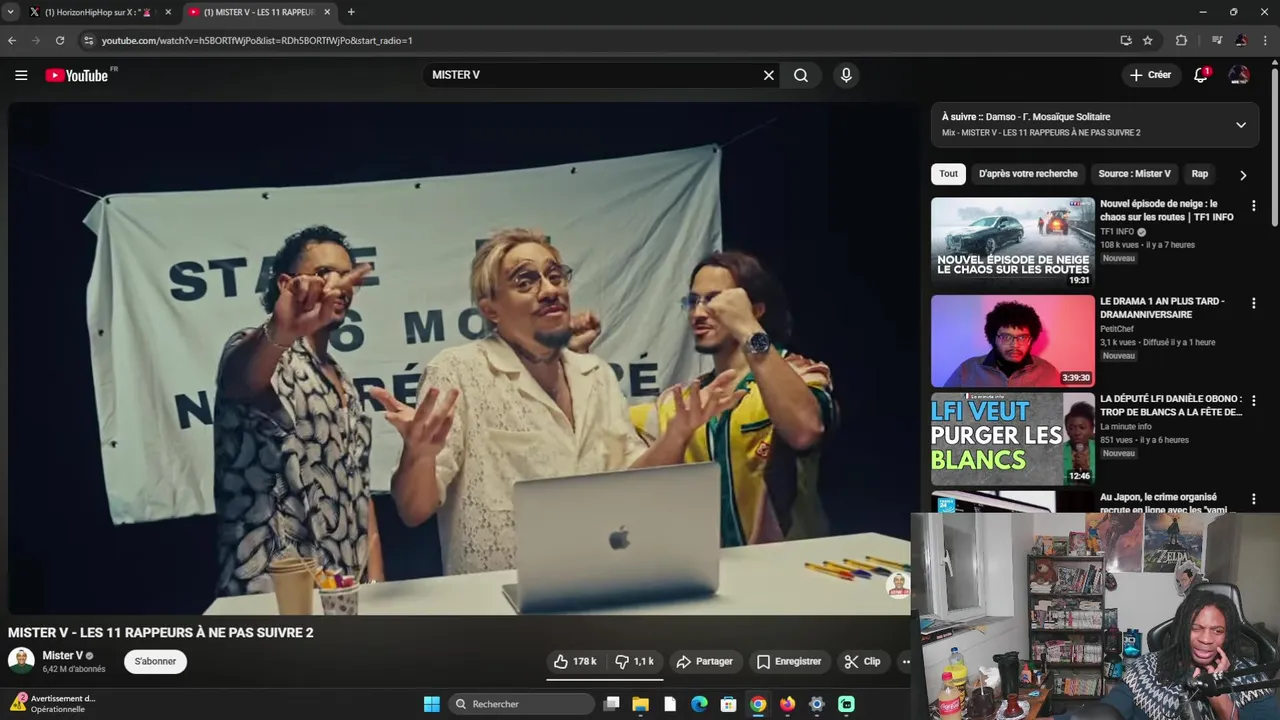Show more filter chips with right arrow

coord(1243,175)
